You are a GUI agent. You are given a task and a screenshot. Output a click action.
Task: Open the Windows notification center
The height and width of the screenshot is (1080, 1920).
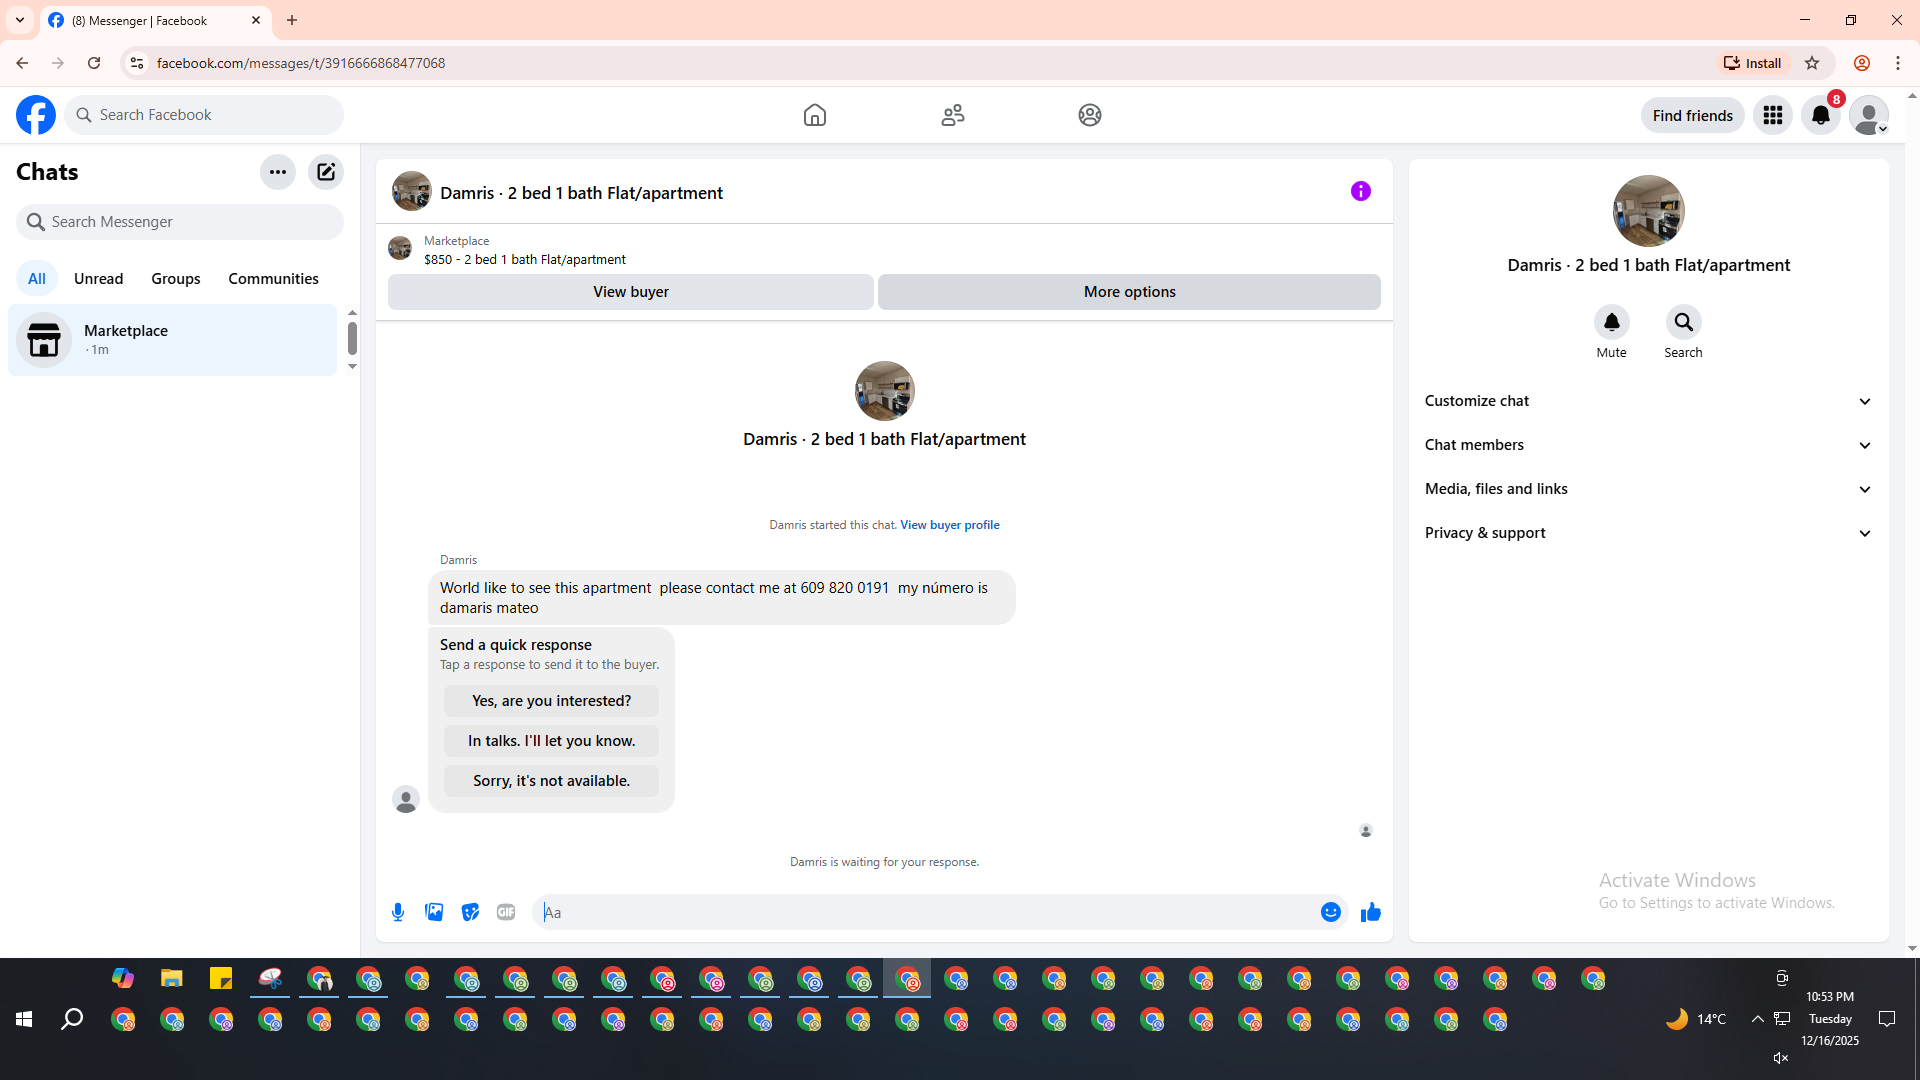coord(1887,1019)
